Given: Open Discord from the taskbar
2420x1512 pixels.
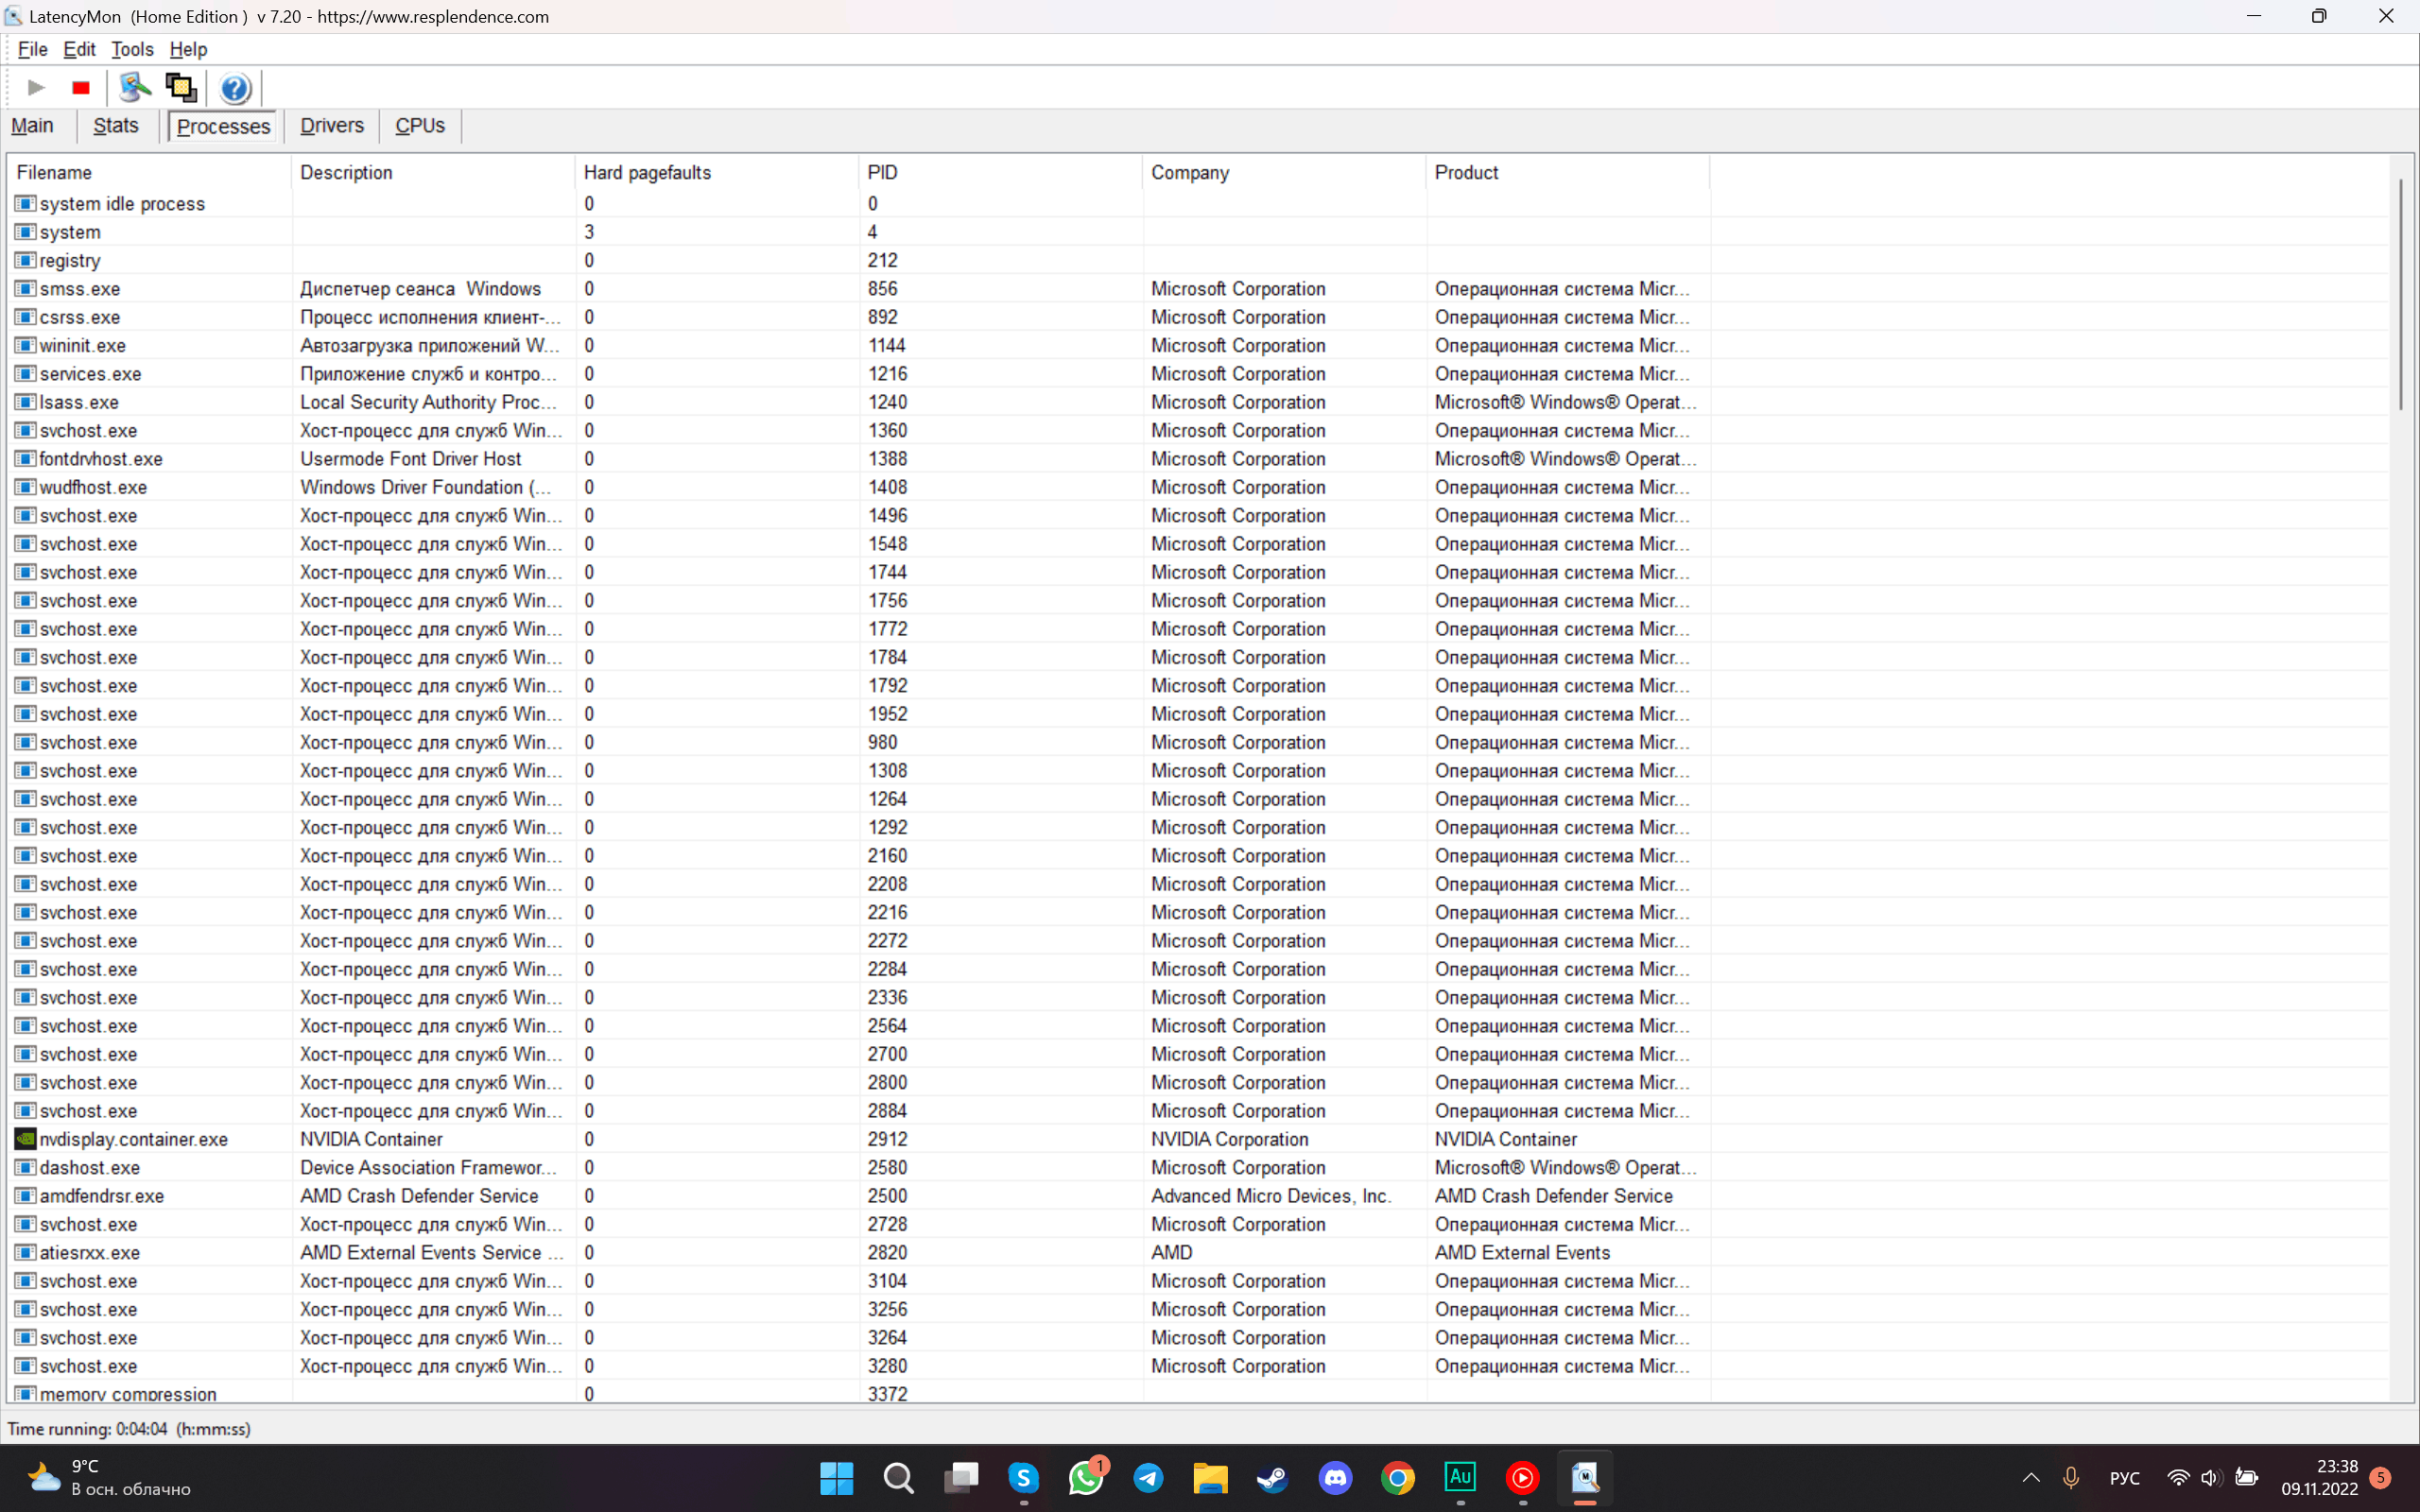Looking at the screenshot, I should click(x=1335, y=1478).
